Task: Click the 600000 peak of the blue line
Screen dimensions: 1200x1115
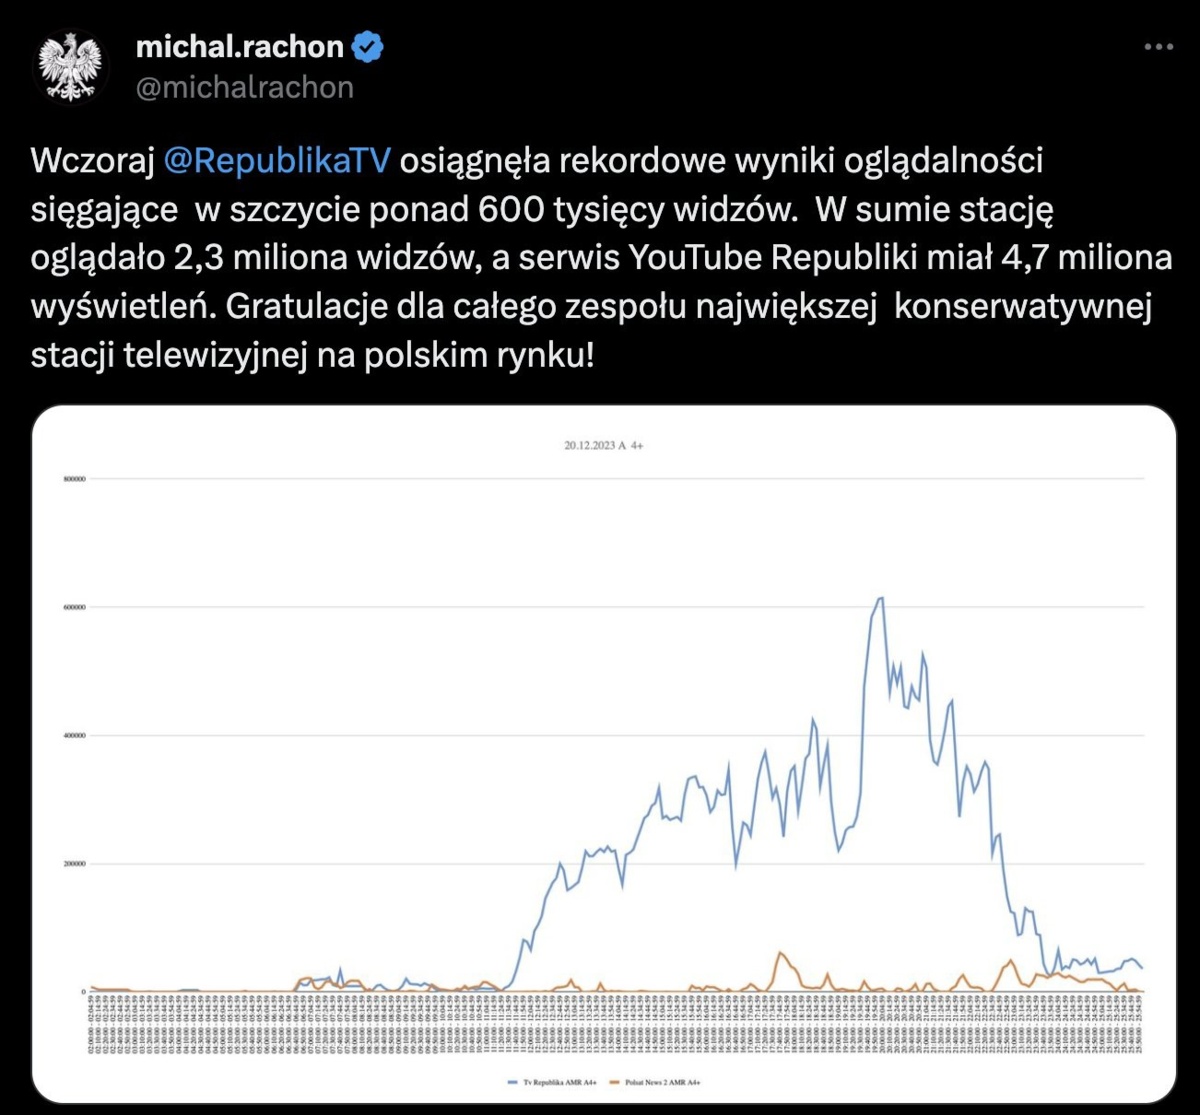Action: click(880, 598)
